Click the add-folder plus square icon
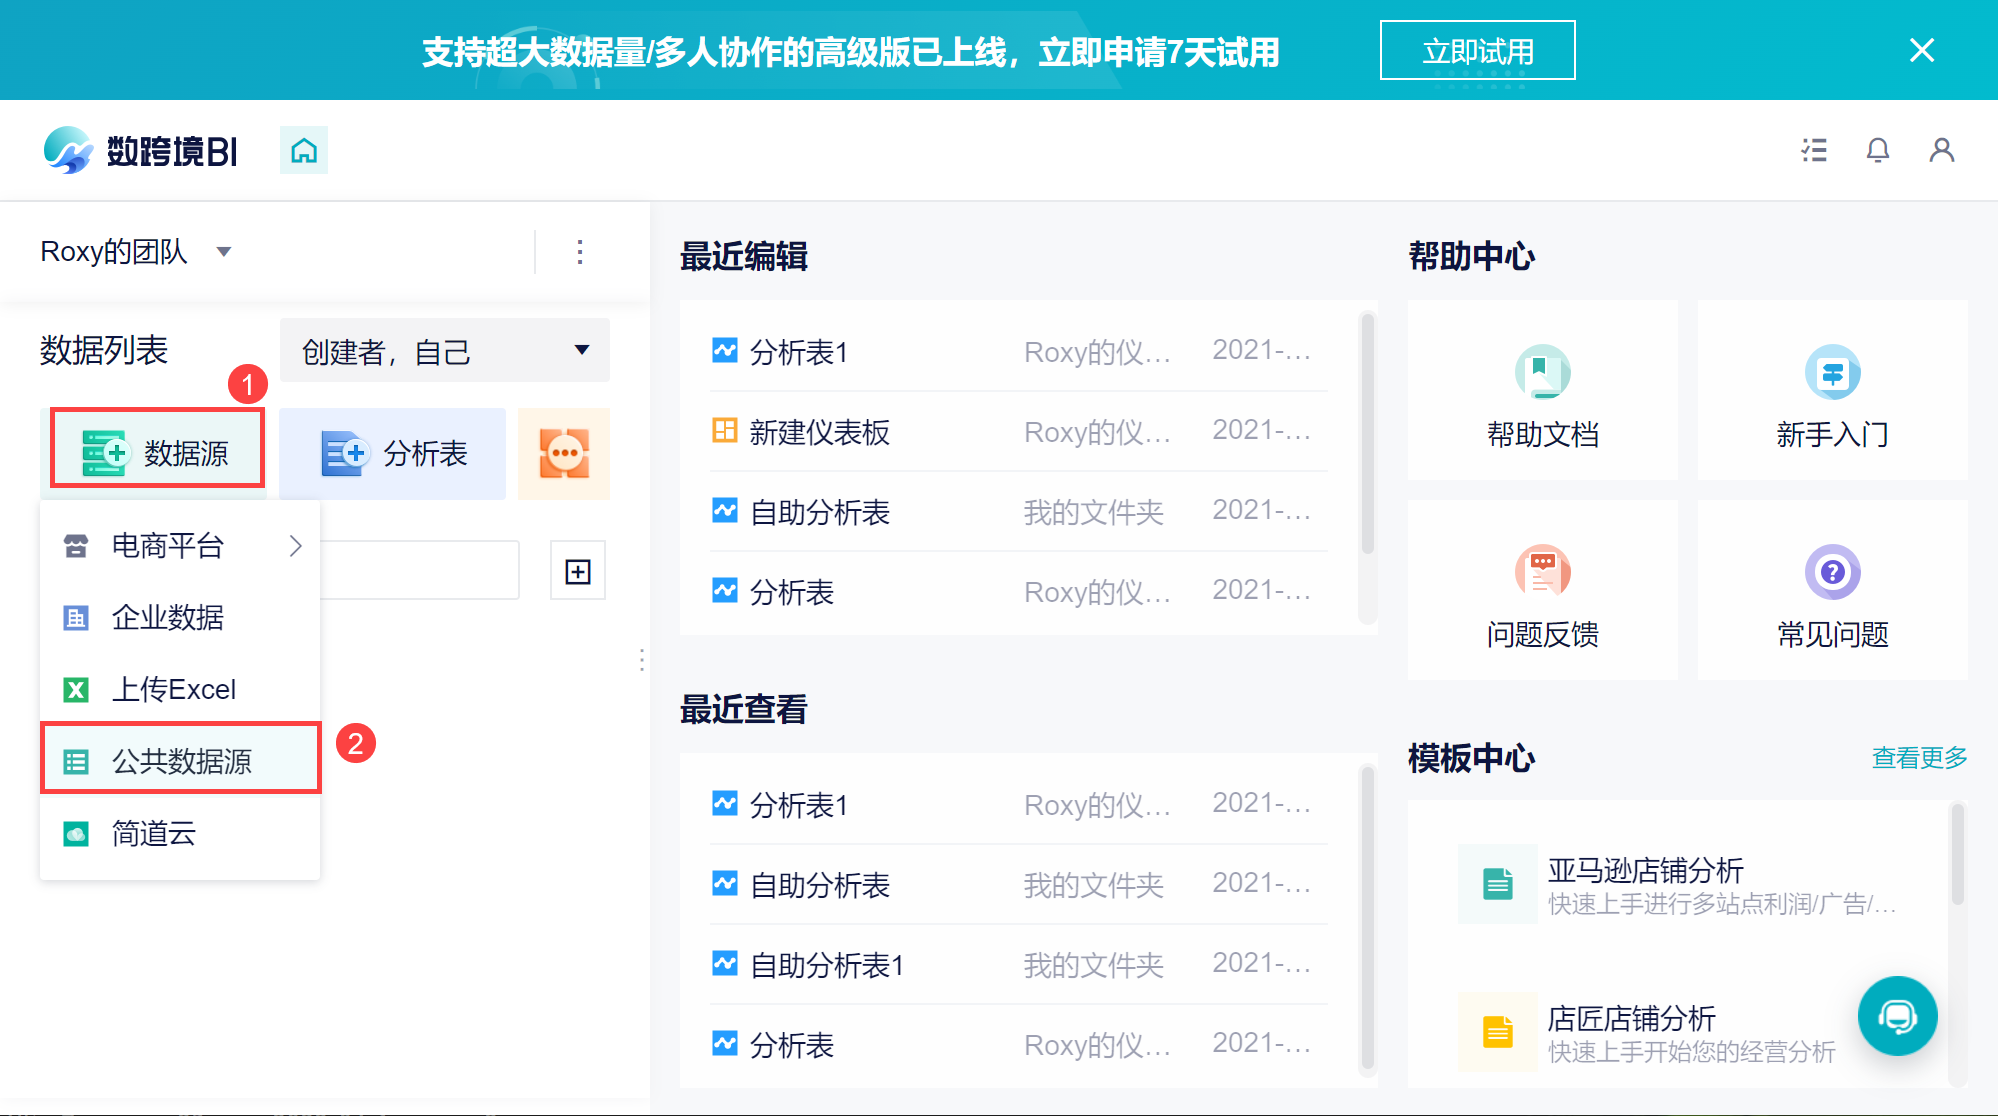The image size is (1998, 1116). (x=578, y=572)
